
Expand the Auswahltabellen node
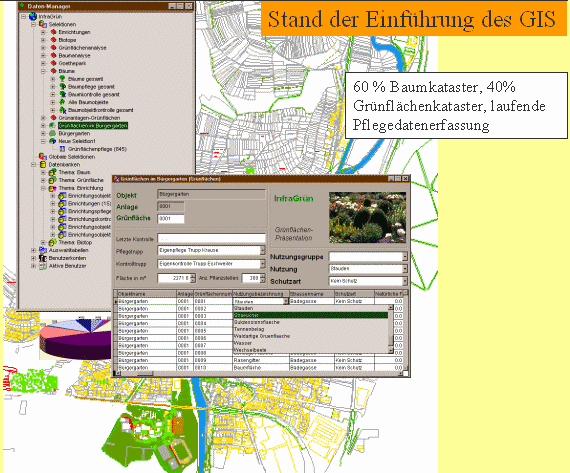33,250
